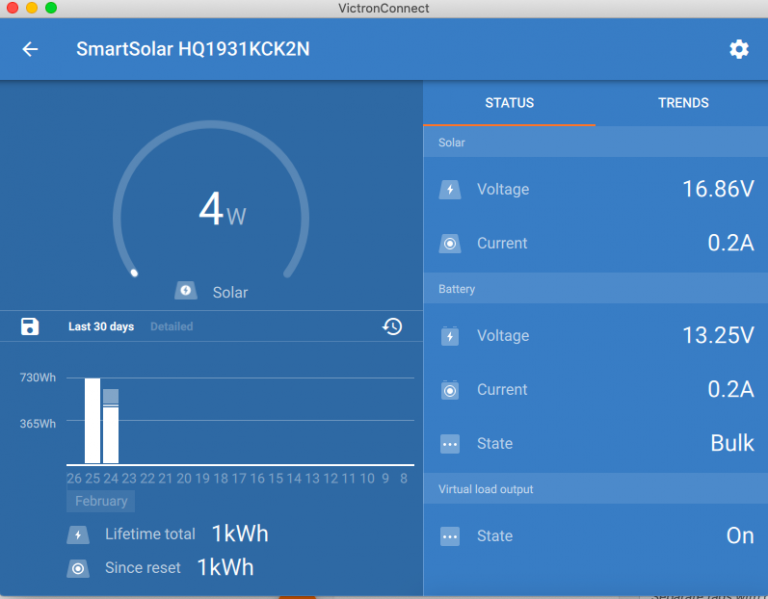Click the solar voltage value 16.86V

(x=718, y=189)
